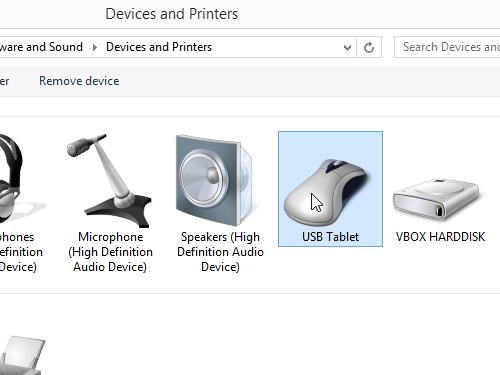This screenshot has height=375, width=500.
Task: Expand the breadcrumb arrow before Devices and Printers
Action: click(95, 47)
